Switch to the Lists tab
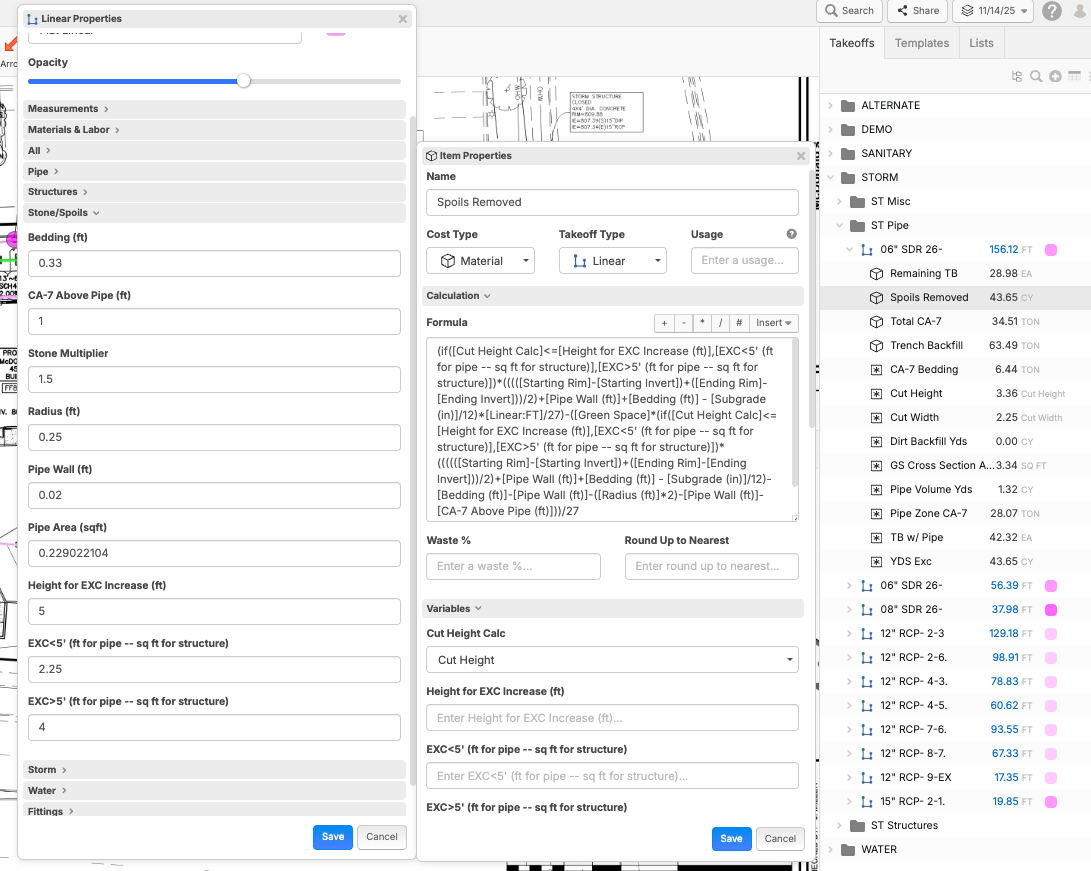Viewport: 1091px width, 871px height. click(x=981, y=43)
